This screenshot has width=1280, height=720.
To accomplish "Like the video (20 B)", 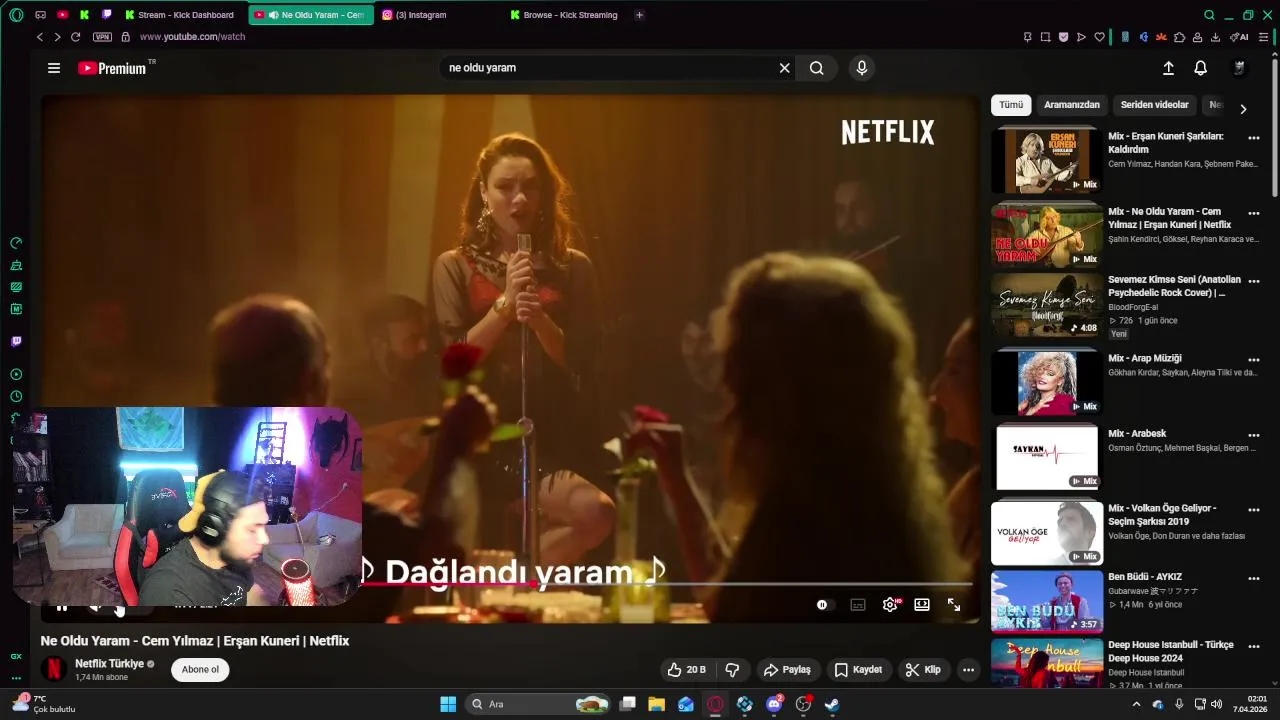I will (686, 670).
